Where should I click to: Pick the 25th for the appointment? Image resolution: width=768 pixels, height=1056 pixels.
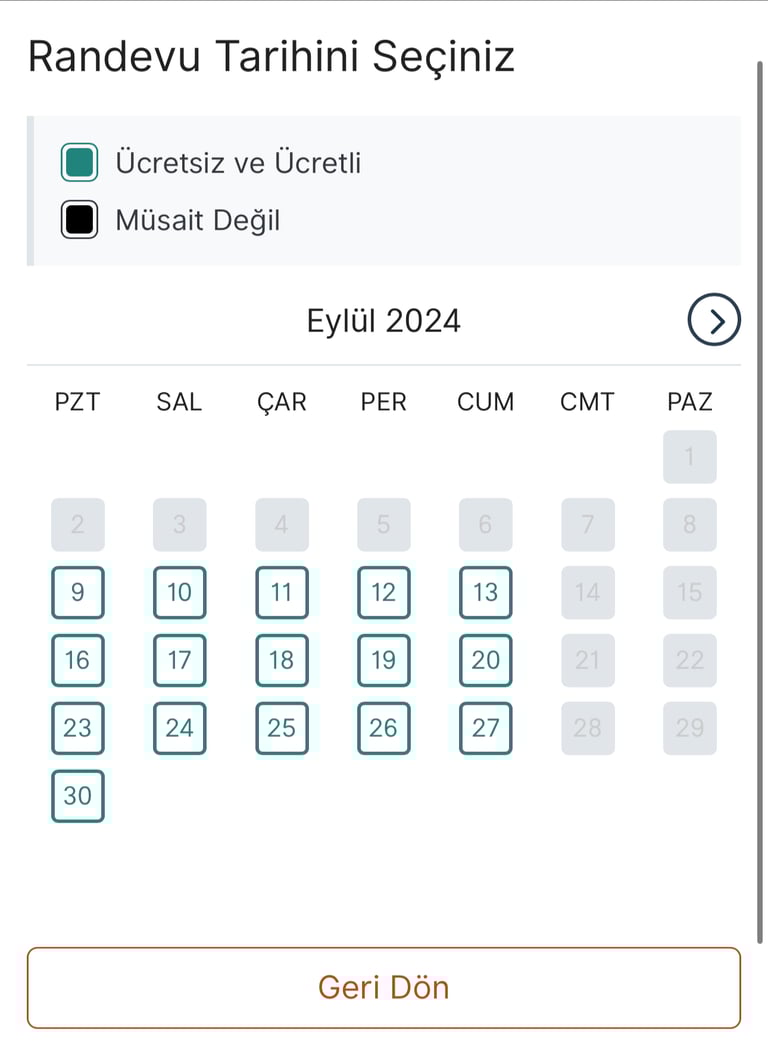(x=282, y=728)
